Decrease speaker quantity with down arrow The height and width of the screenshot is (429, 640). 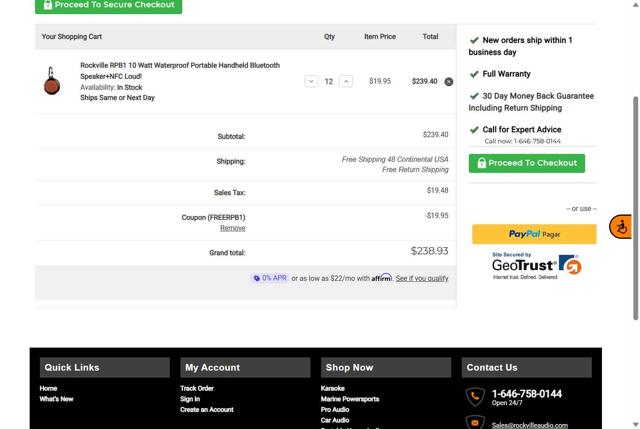tap(311, 81)
